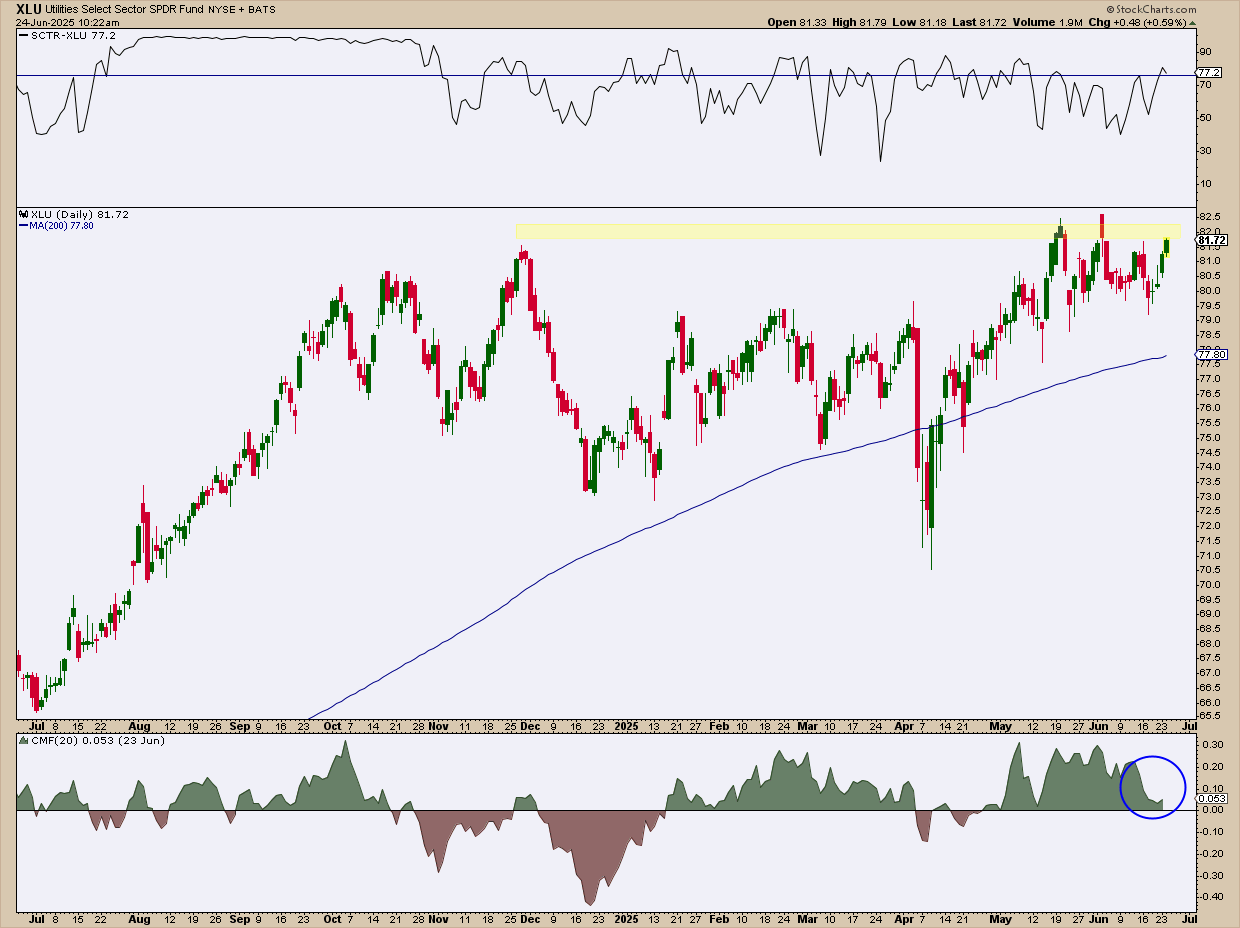Click the 81.72 last price tag
Viewport: 1240px width, 928px height.
1211,240
